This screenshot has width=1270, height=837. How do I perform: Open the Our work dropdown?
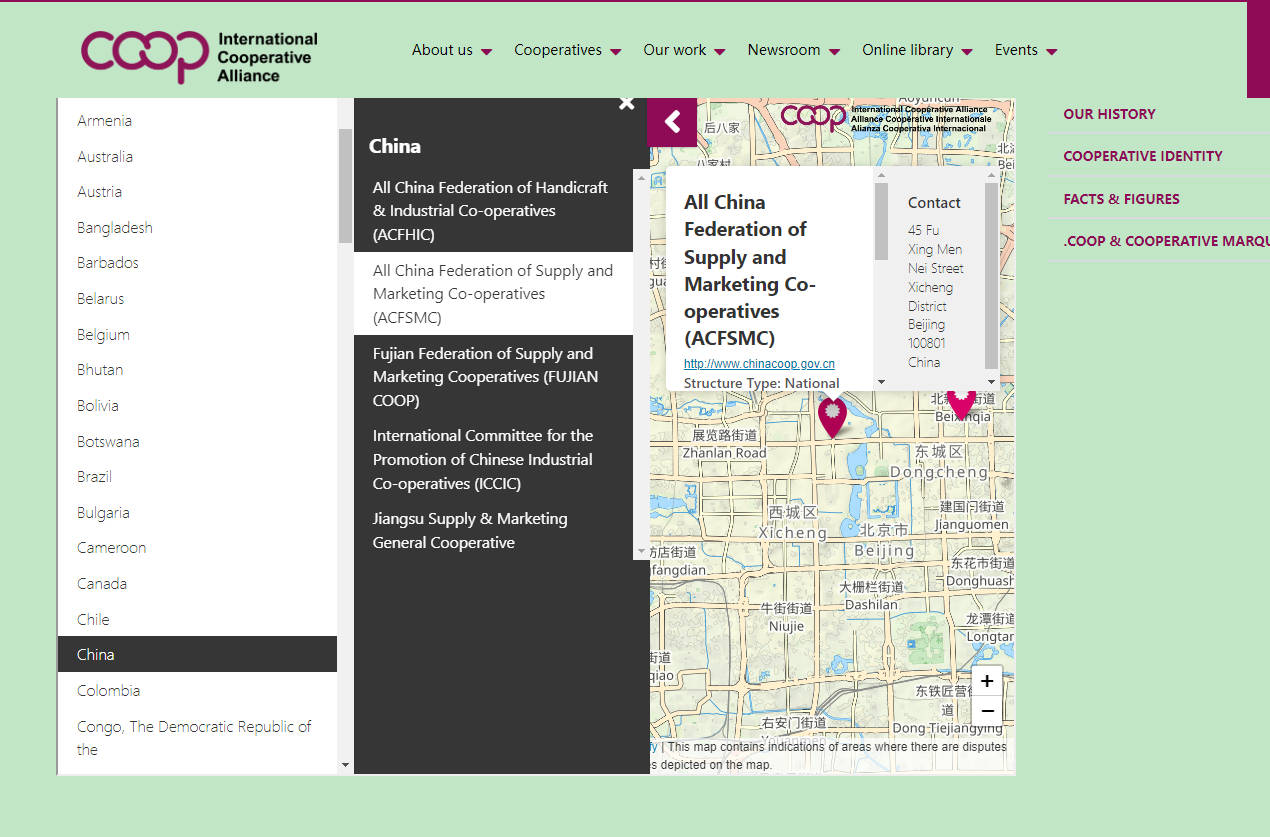[684, 50]
